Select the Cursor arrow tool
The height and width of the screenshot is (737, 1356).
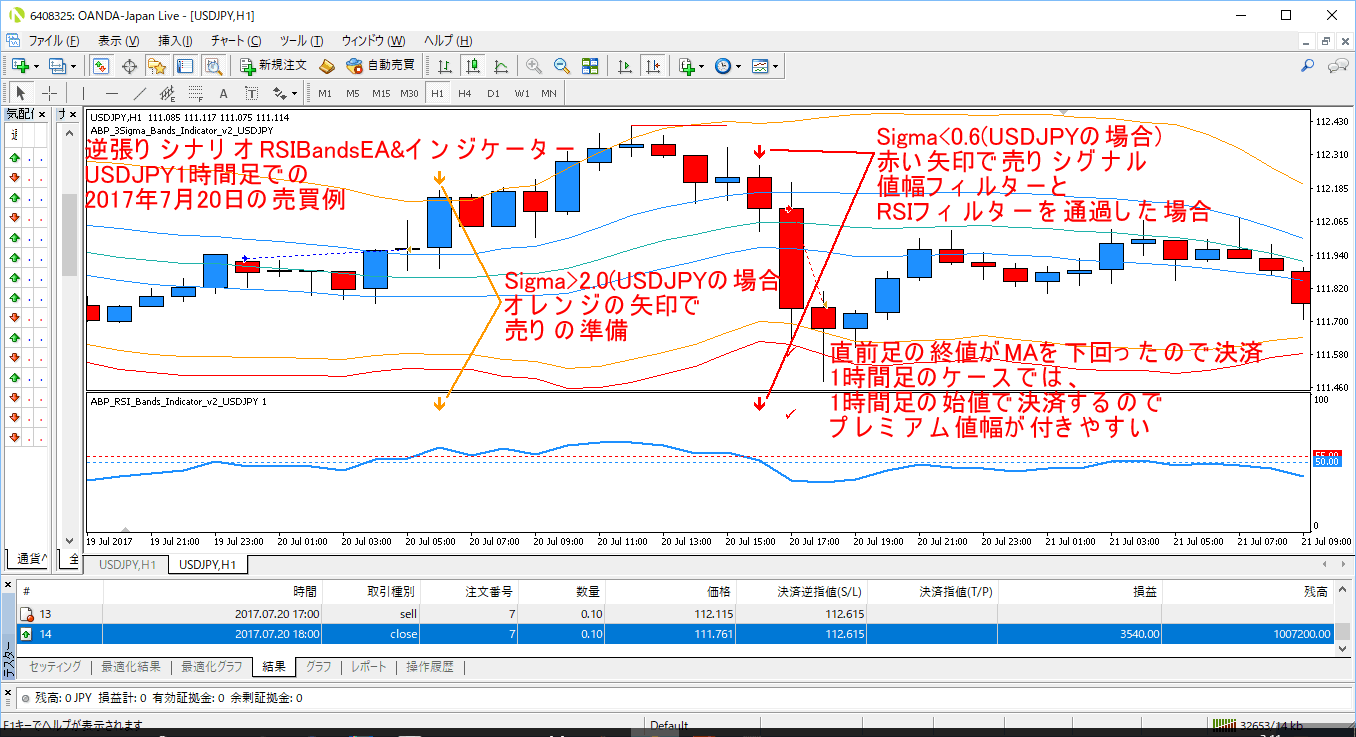click(21, 93)
